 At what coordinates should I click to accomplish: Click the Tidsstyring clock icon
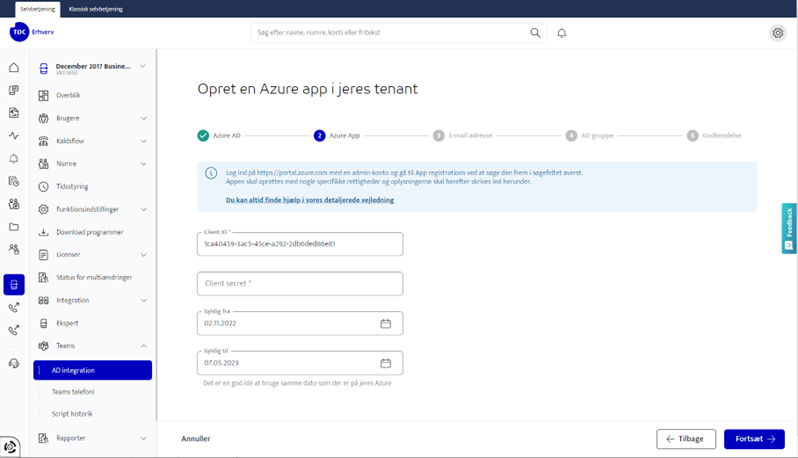pos(44,187)
